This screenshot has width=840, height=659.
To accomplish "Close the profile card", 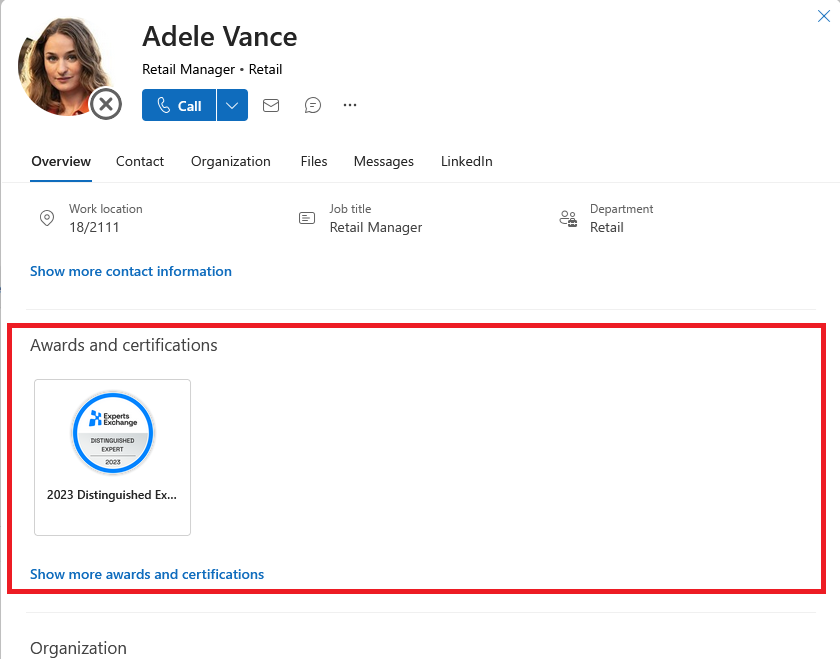I will pos(825,15).
